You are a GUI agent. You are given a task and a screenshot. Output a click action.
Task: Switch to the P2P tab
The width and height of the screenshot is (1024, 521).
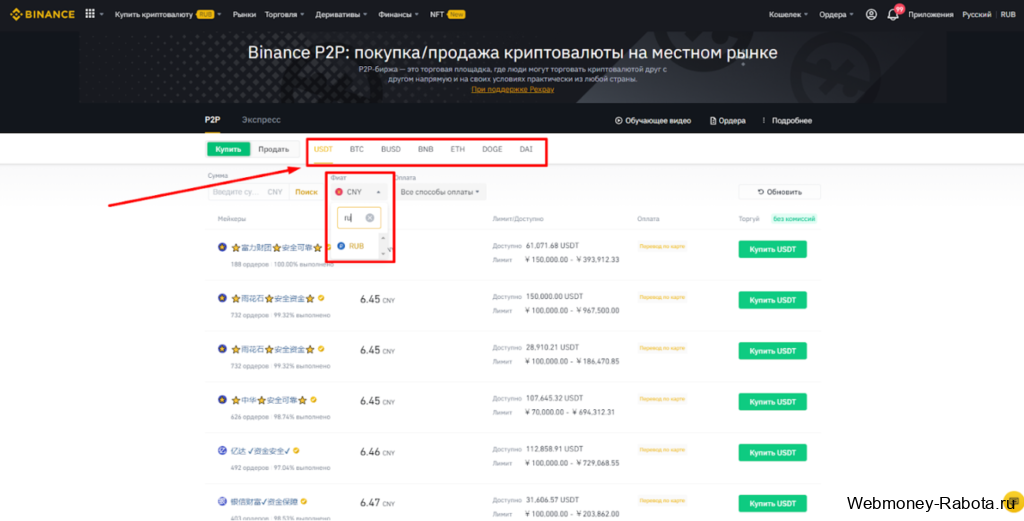click(x=212, y=120)
